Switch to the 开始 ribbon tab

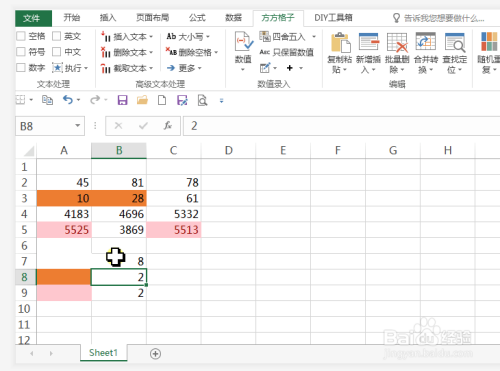(x=72, y=18)
